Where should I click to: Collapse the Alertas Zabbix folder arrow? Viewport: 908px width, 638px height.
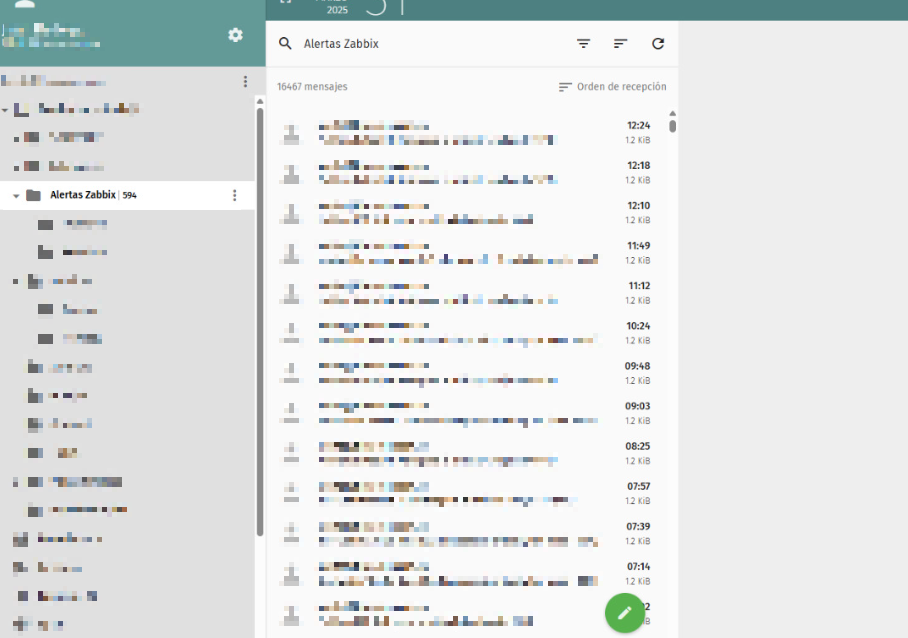tap(16, 195)
